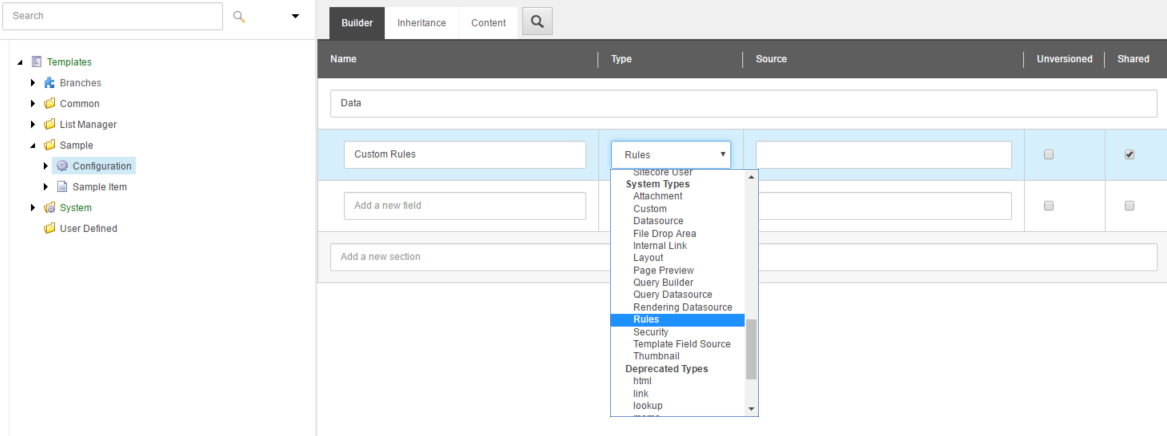
Task: Click the Common folder icon
Action: click(50, 103)
